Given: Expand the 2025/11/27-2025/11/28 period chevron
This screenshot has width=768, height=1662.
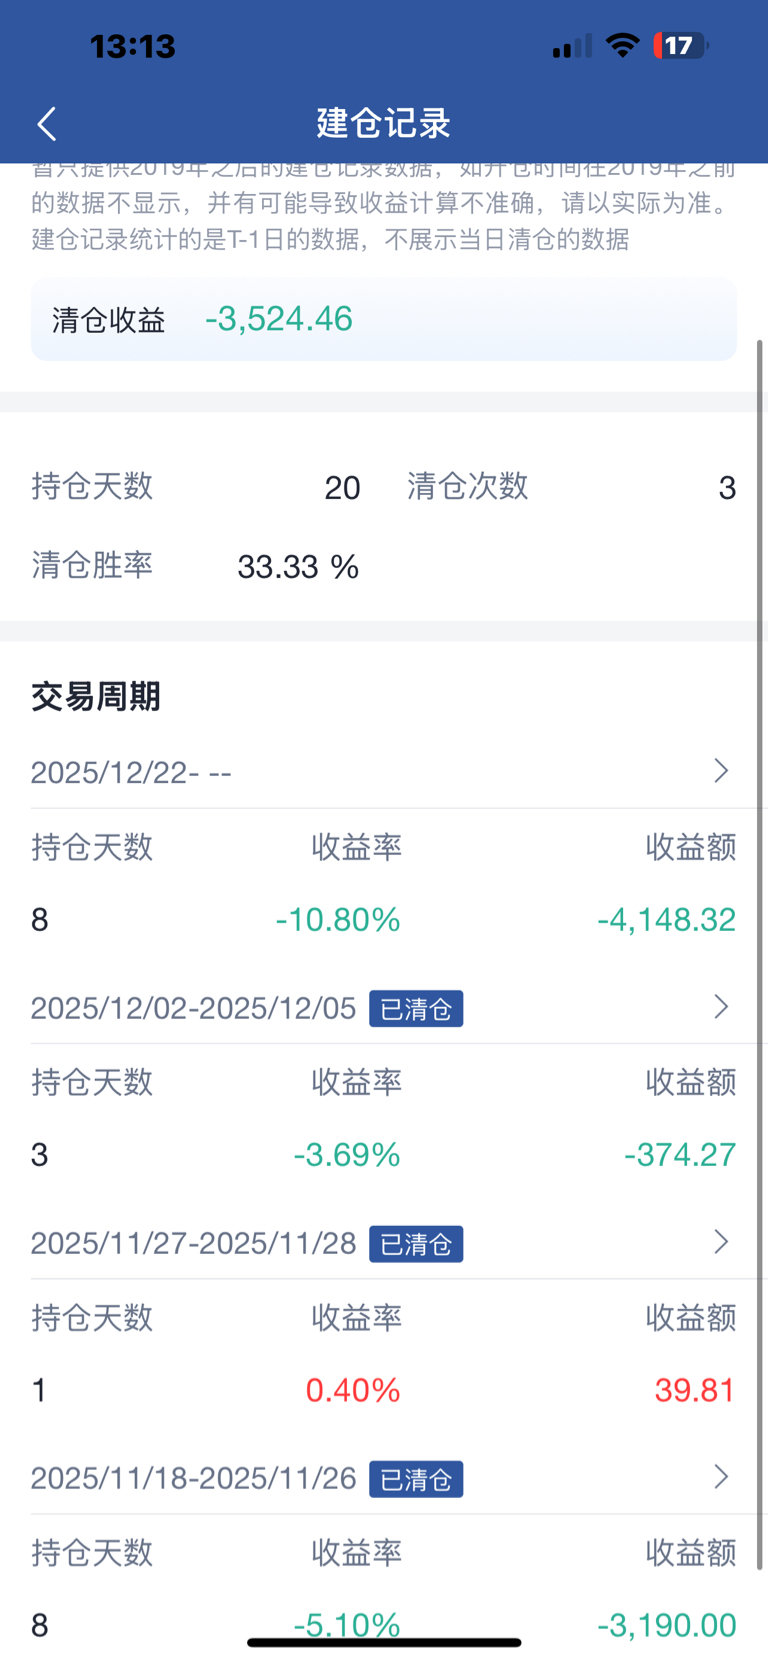Looking at the screenshot, I should [721, 1242].
